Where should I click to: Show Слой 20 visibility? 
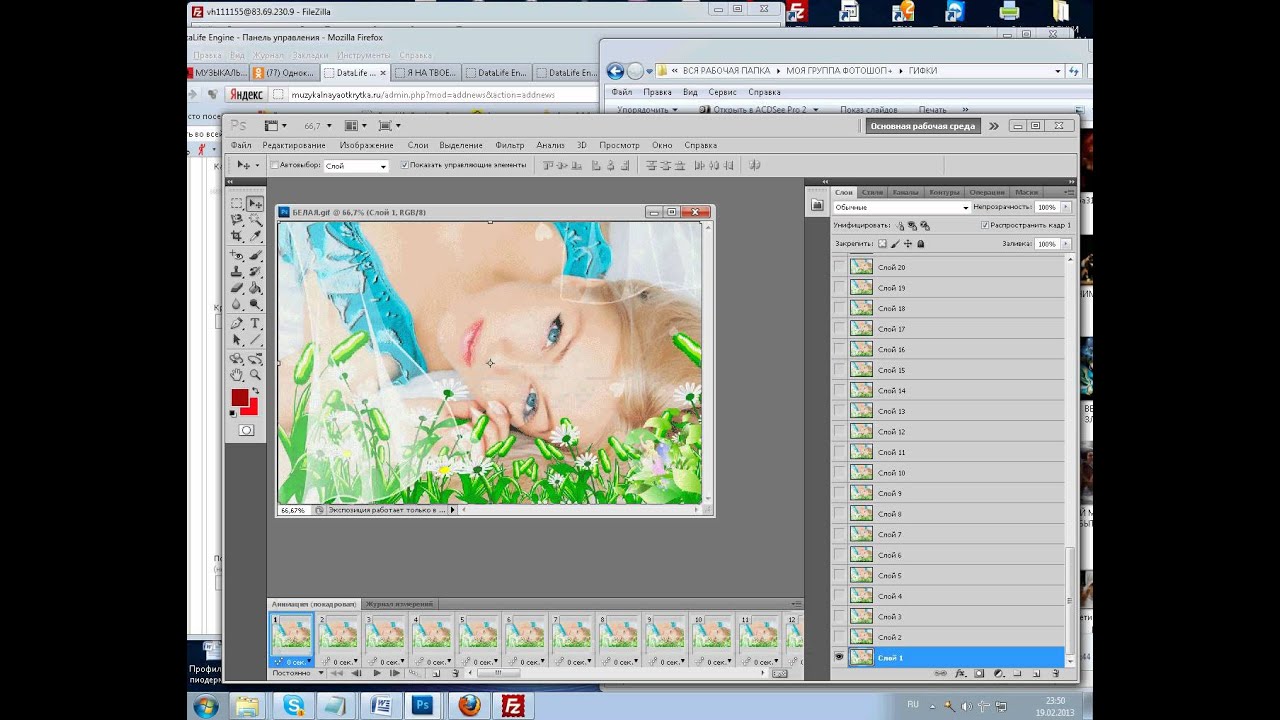[839, 267]
